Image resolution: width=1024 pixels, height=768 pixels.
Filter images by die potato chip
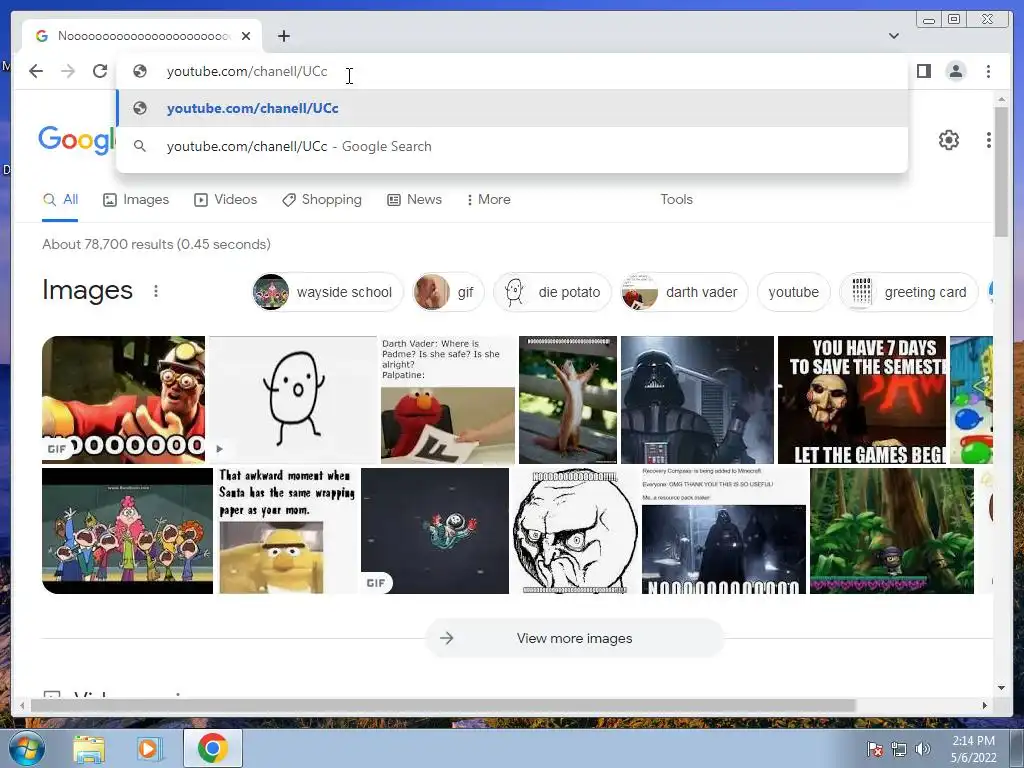coord(552,292)
